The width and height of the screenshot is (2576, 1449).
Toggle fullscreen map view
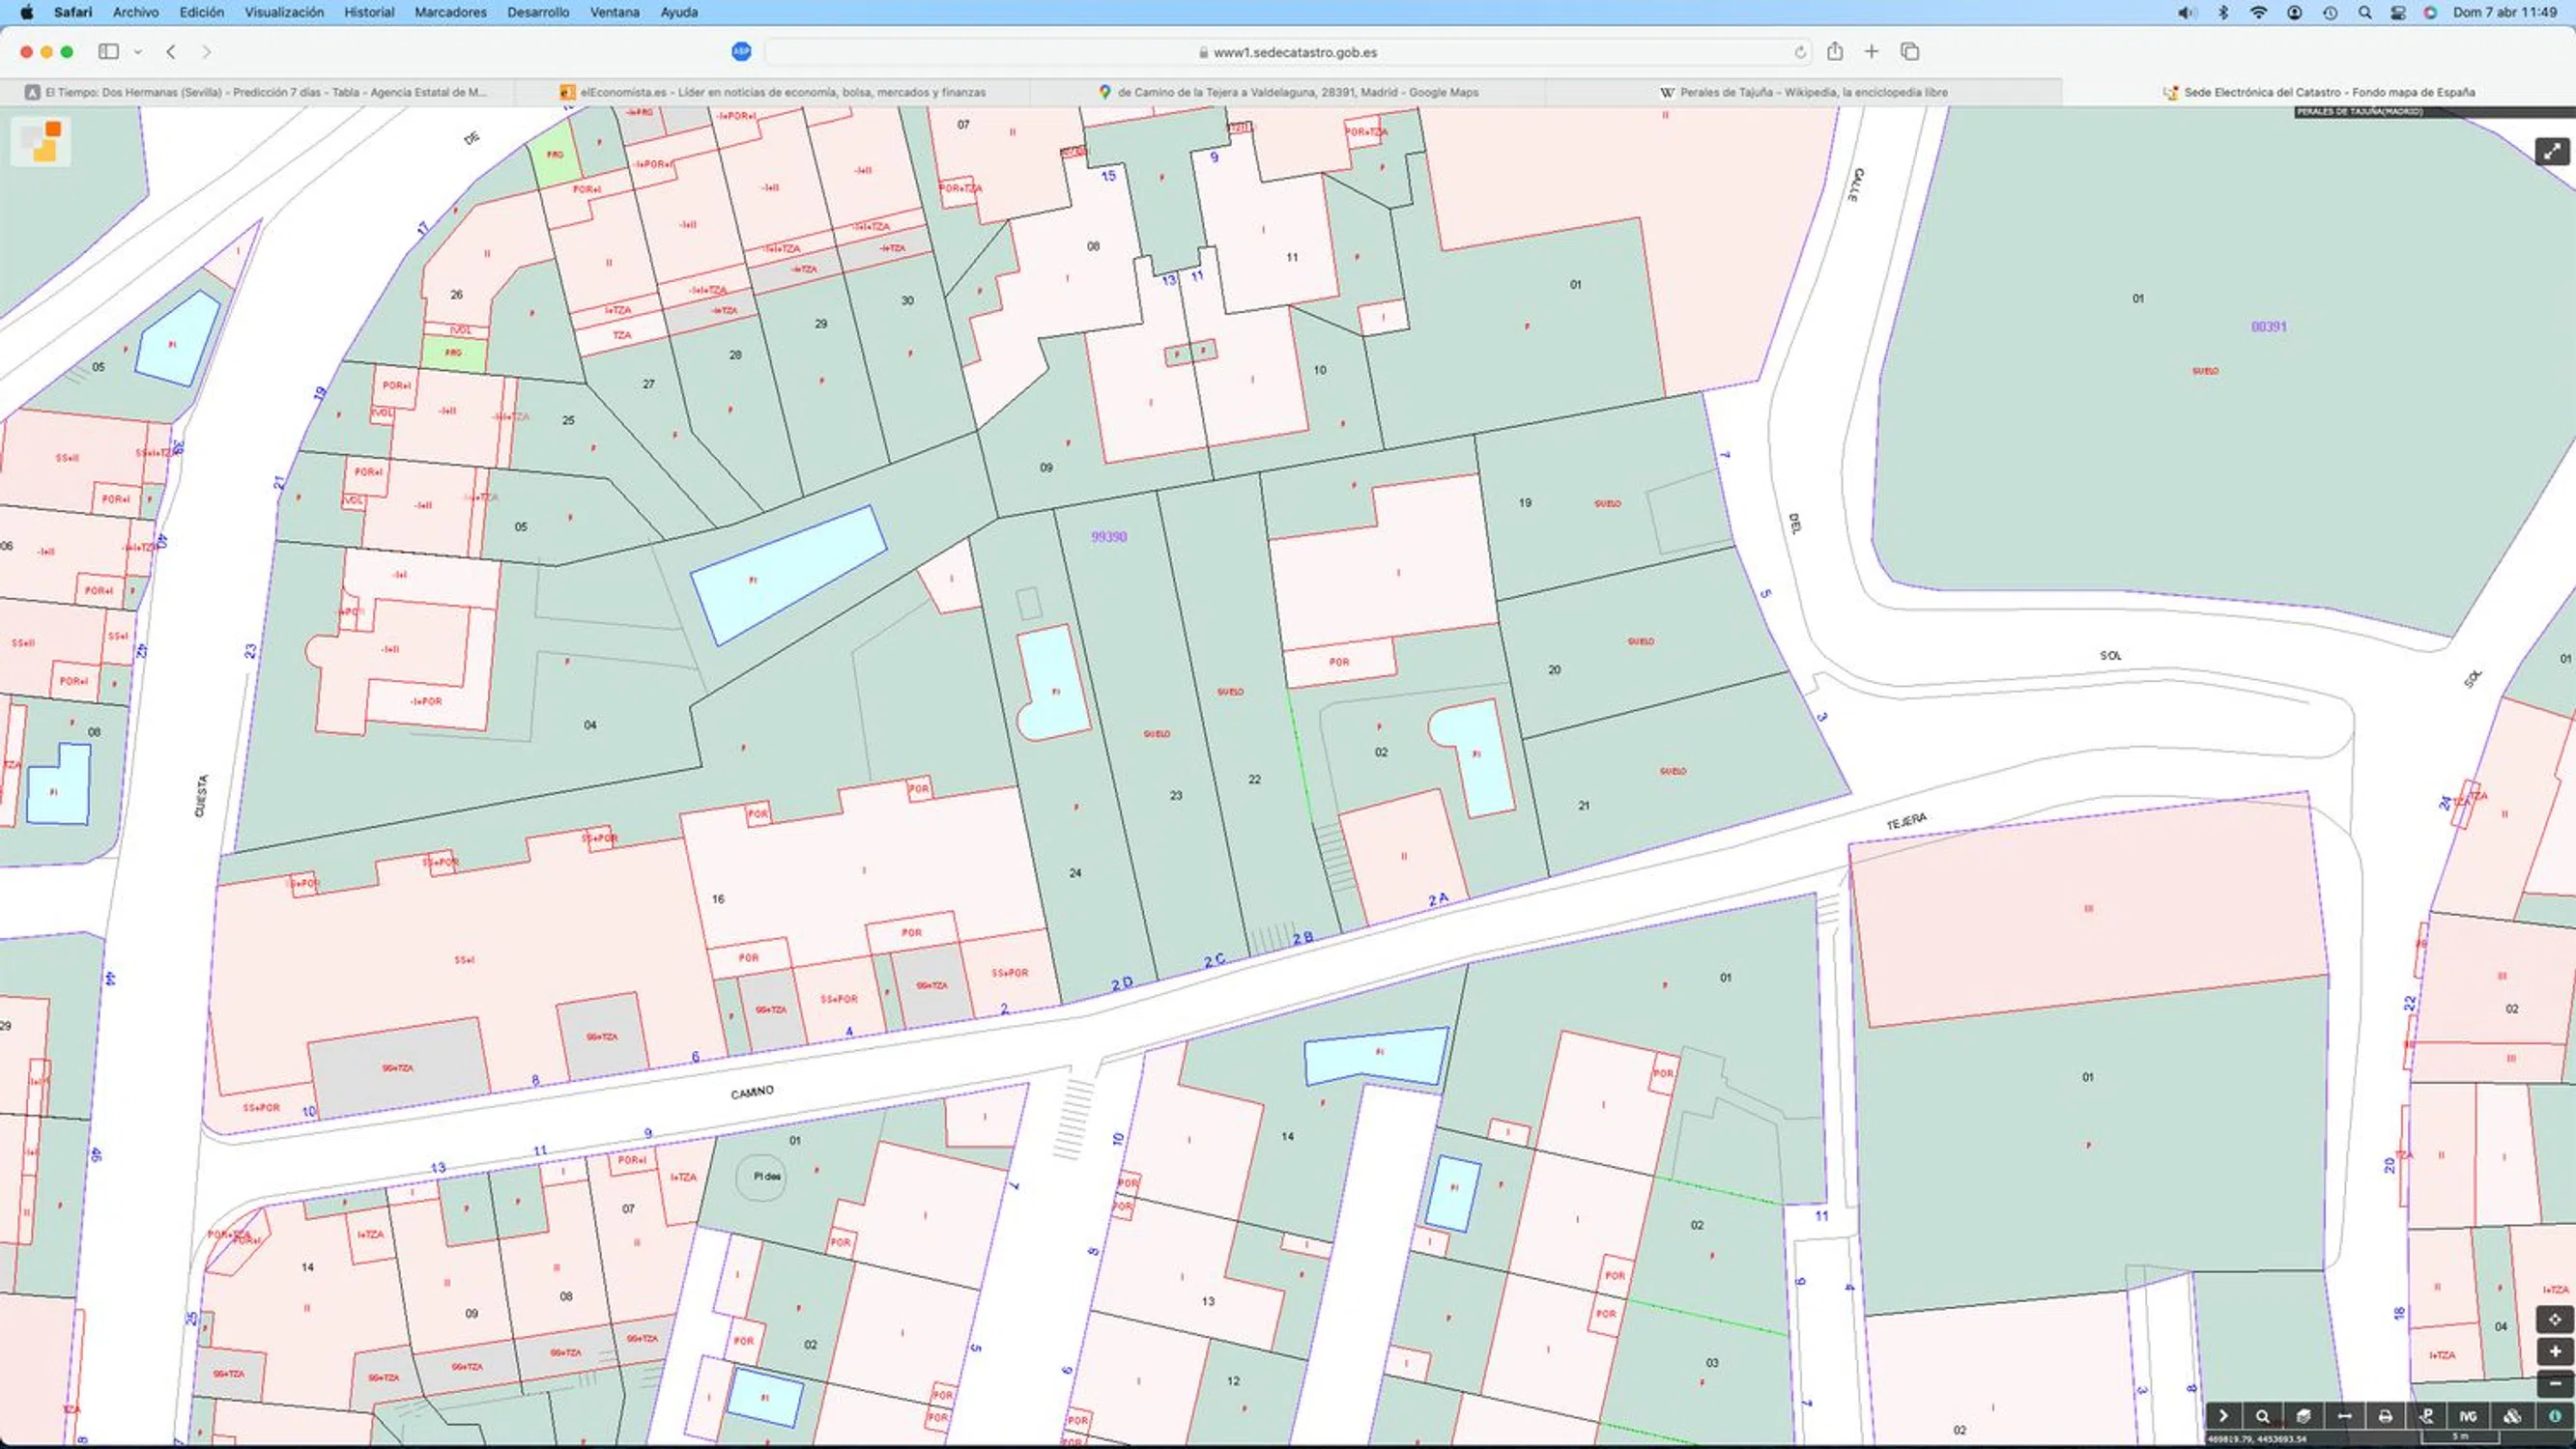tap(2552, 152)
